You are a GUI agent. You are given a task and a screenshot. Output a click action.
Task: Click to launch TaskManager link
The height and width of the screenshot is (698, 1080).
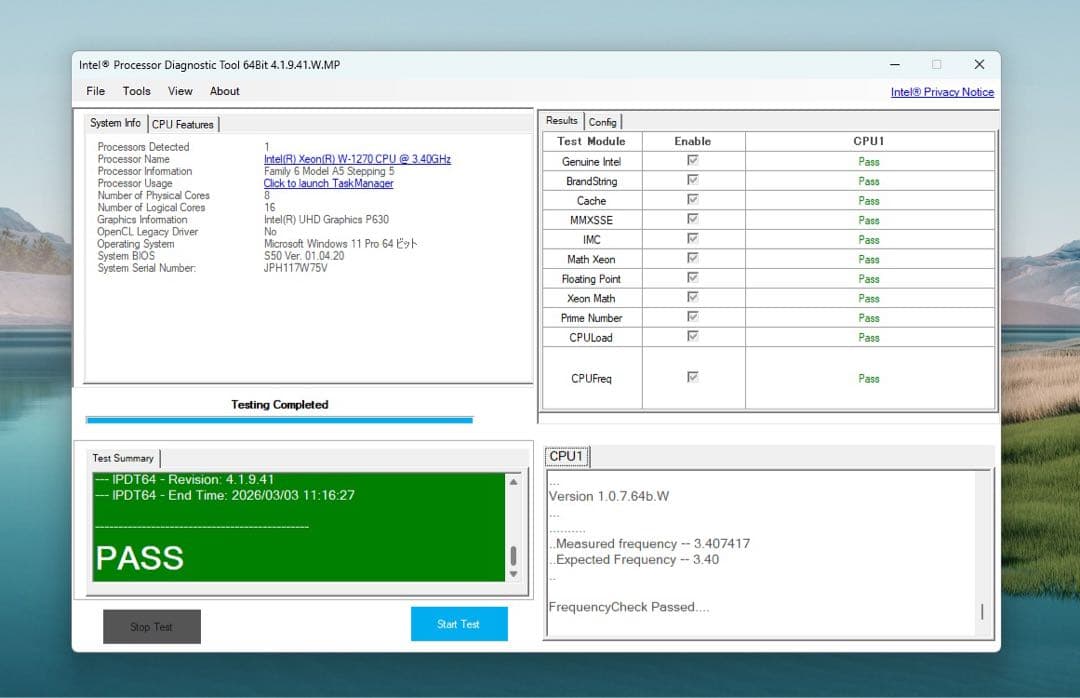tap(329, 183)
